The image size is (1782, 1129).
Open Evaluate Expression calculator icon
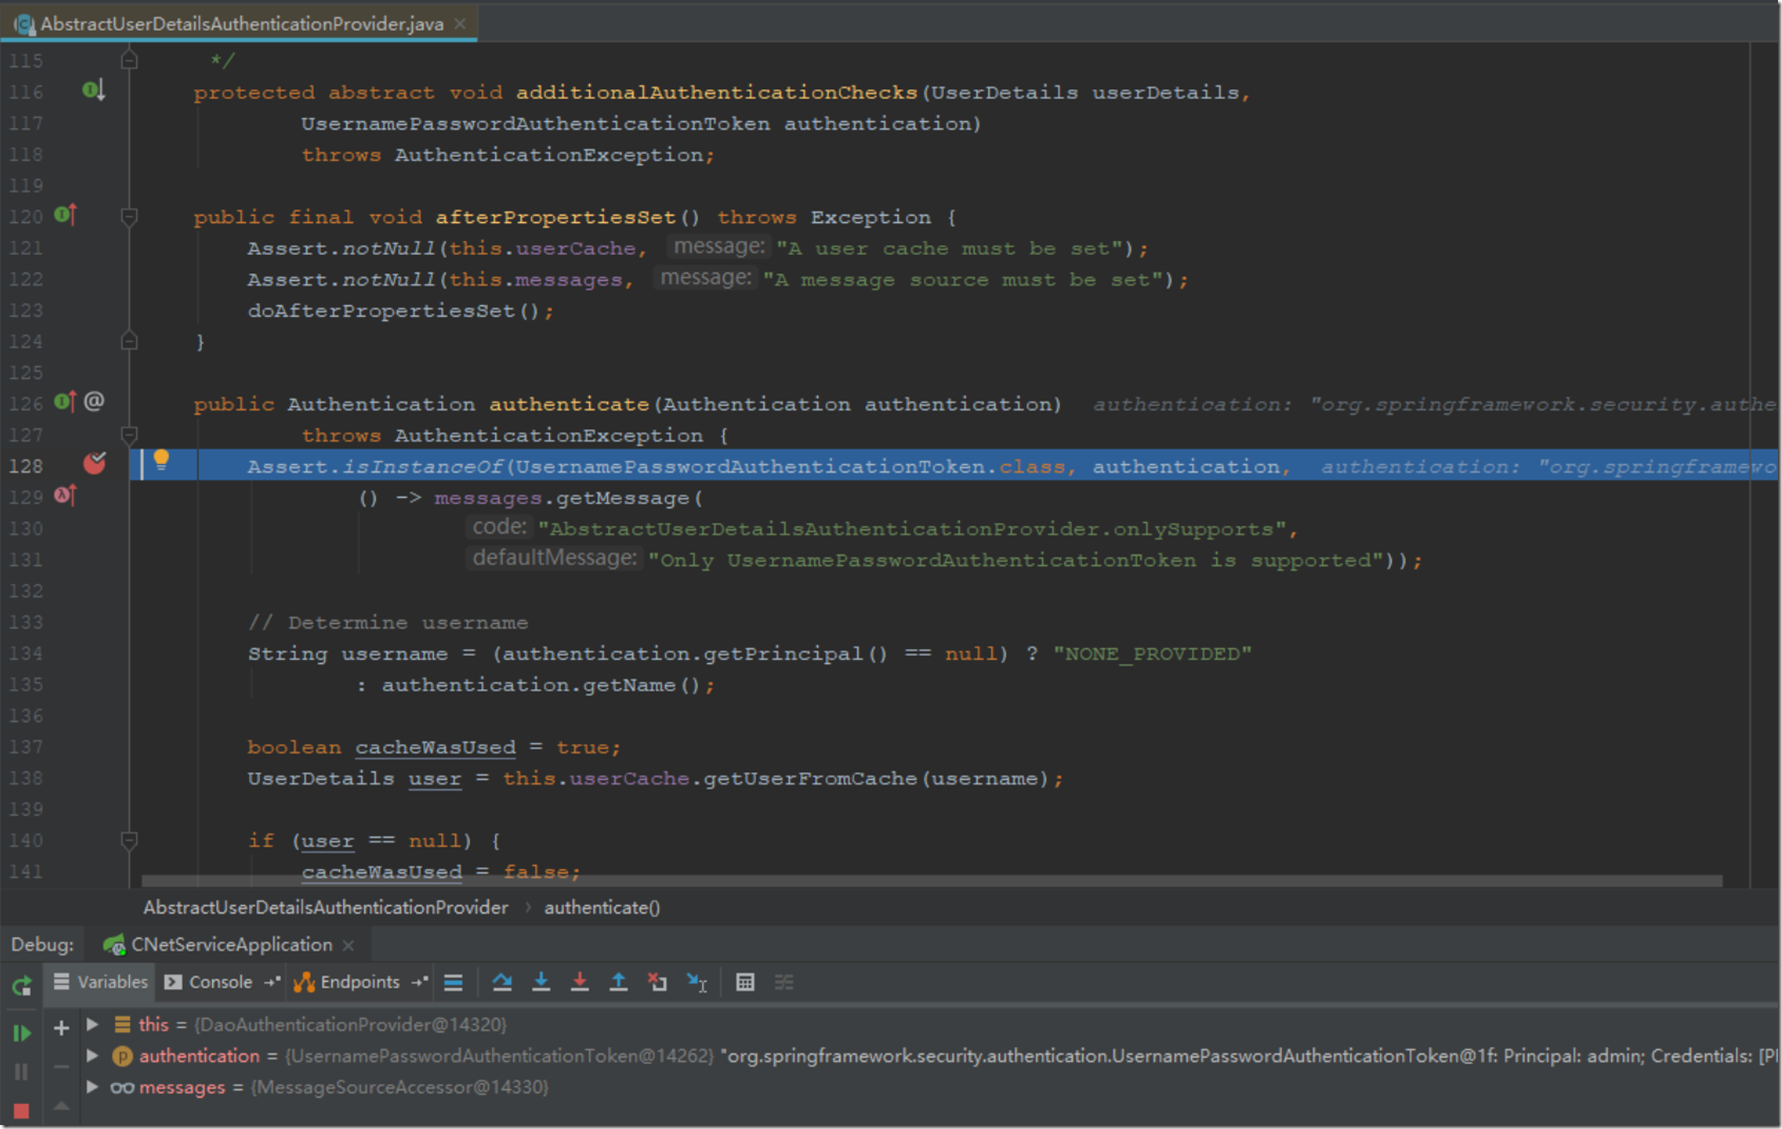coord(745,983)
